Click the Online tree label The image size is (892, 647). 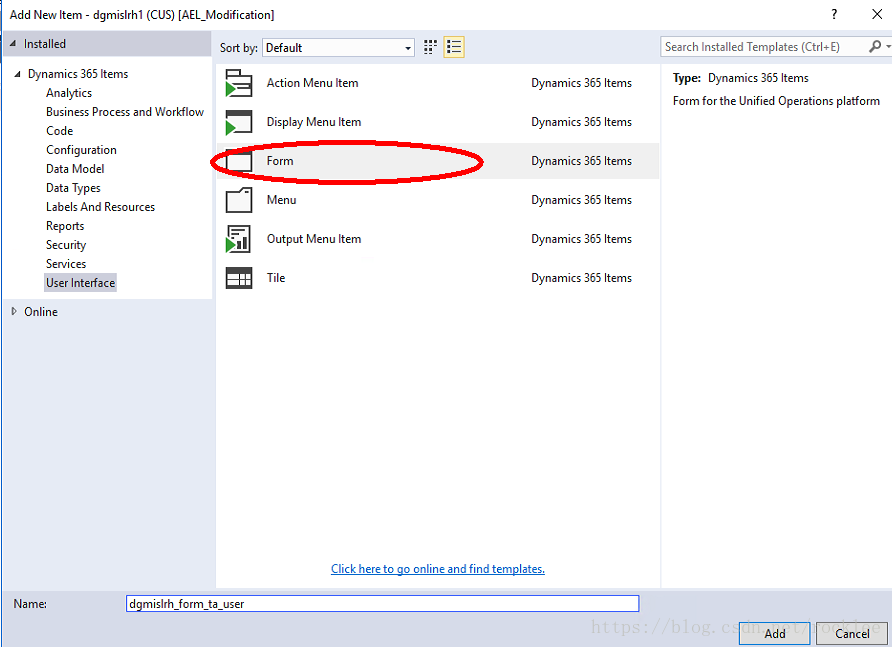40,312
